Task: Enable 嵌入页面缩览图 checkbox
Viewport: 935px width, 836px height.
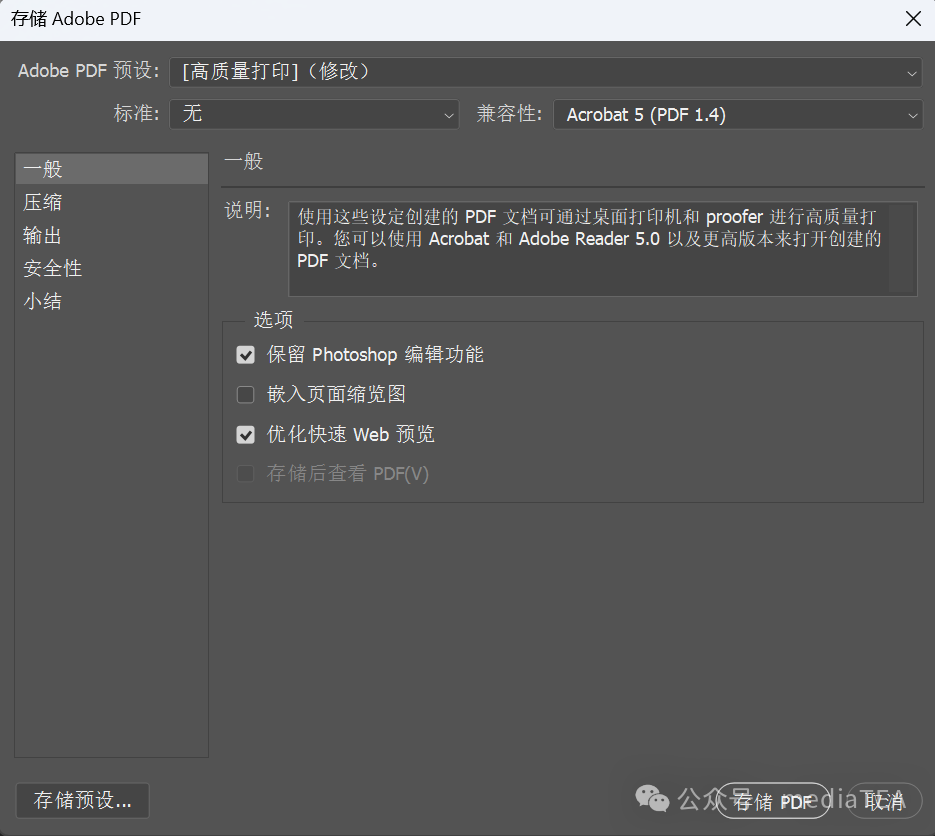Action: [x=246, y=395]
